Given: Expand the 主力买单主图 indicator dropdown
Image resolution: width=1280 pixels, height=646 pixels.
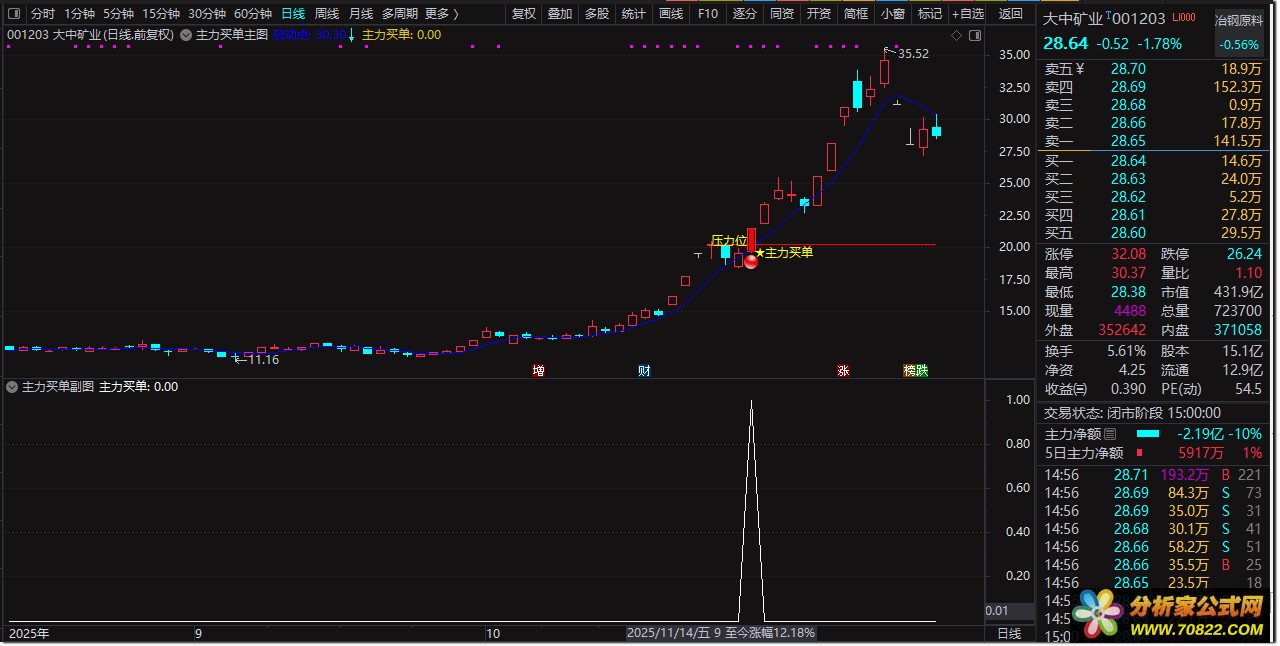Looking at the screenshot, I should point(186,35).
